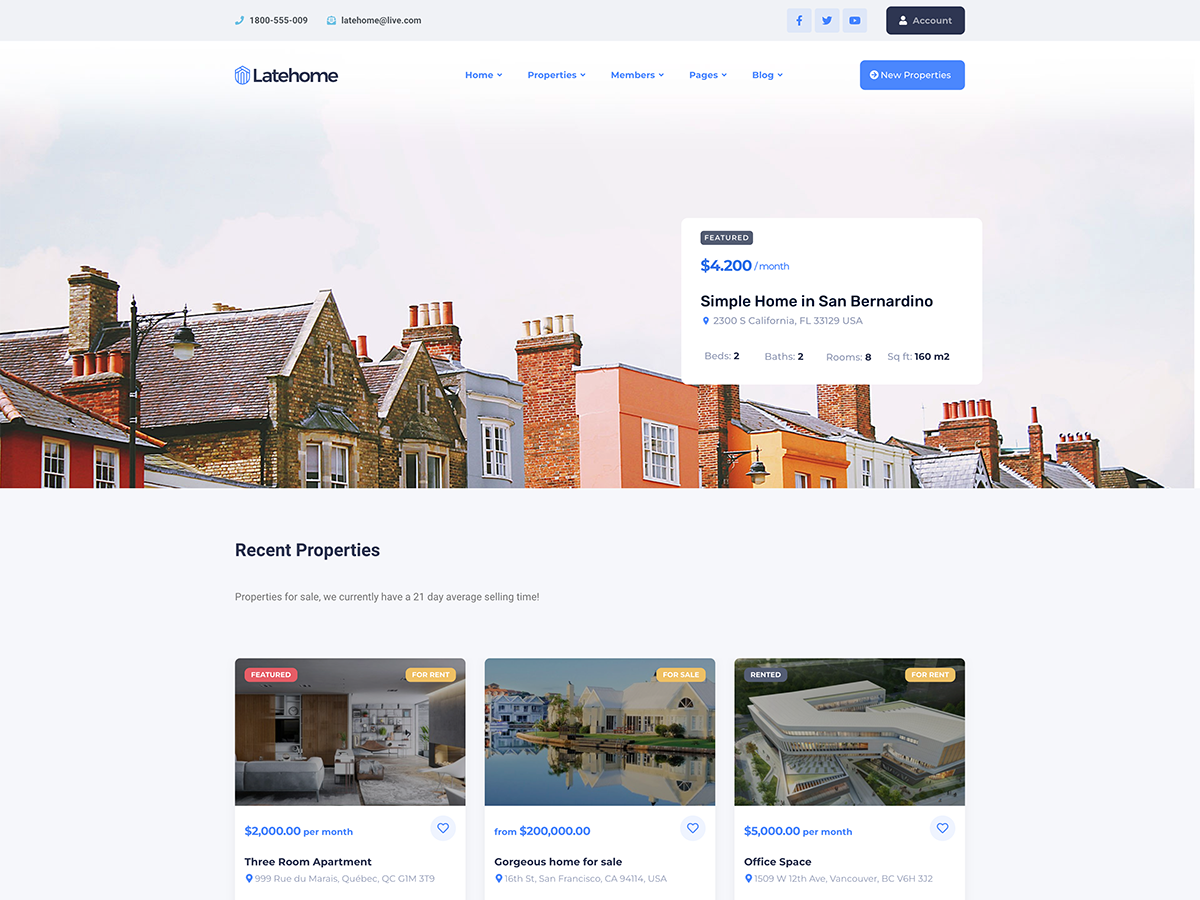
Task: Click the map pin beside 2300 S California
Action: pyautogui.click(x=705, y=321)
